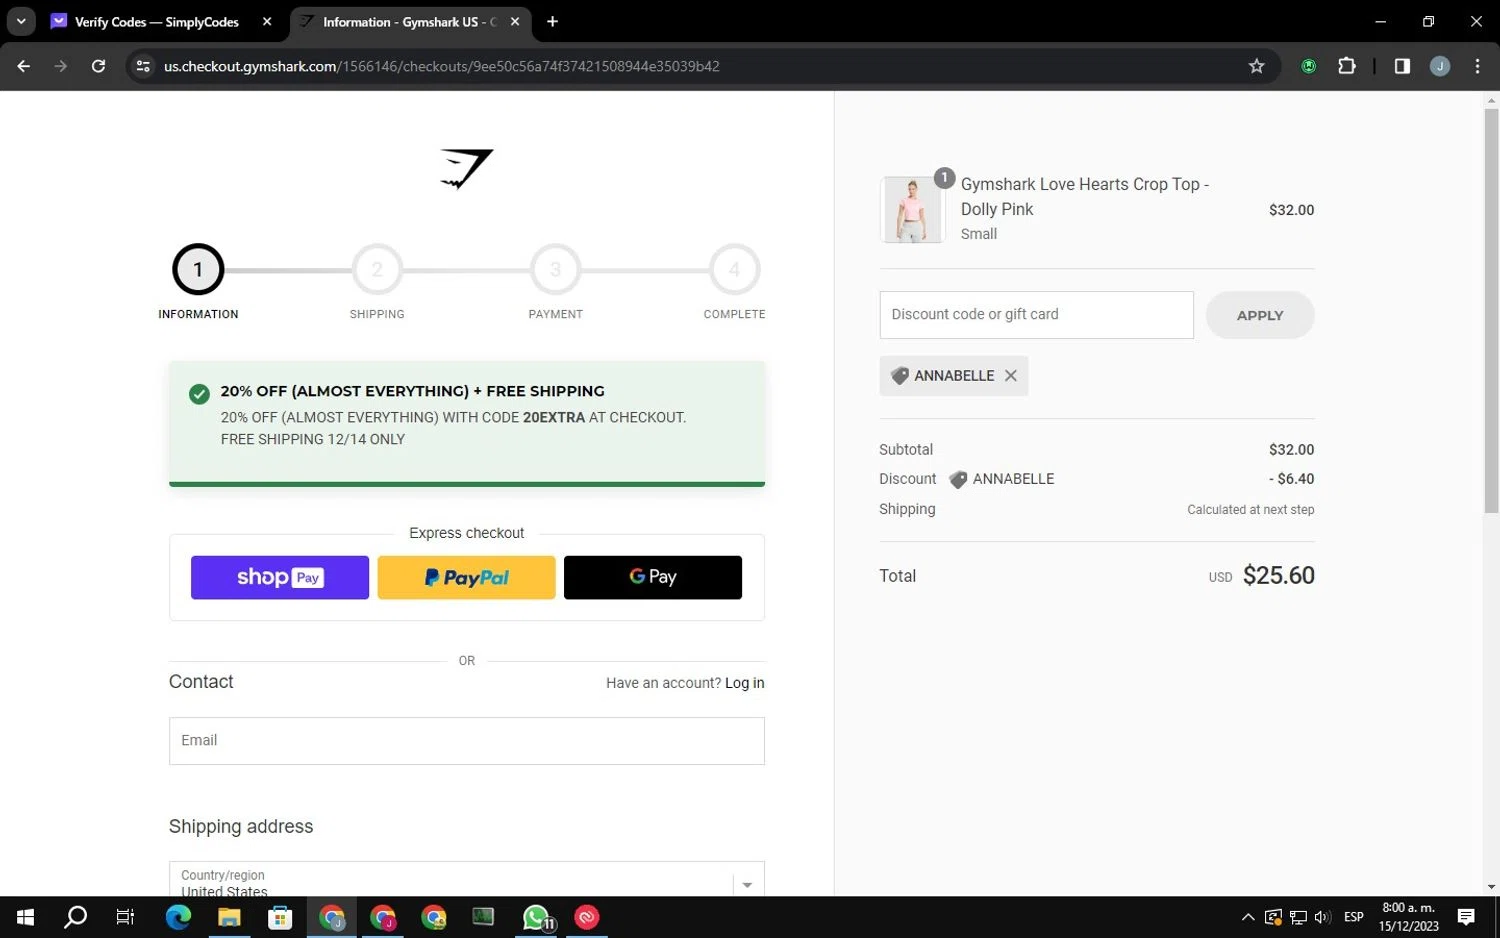Pay with Google Pay button
This screenshot has width=1500, height=938.
coord(653,577)
